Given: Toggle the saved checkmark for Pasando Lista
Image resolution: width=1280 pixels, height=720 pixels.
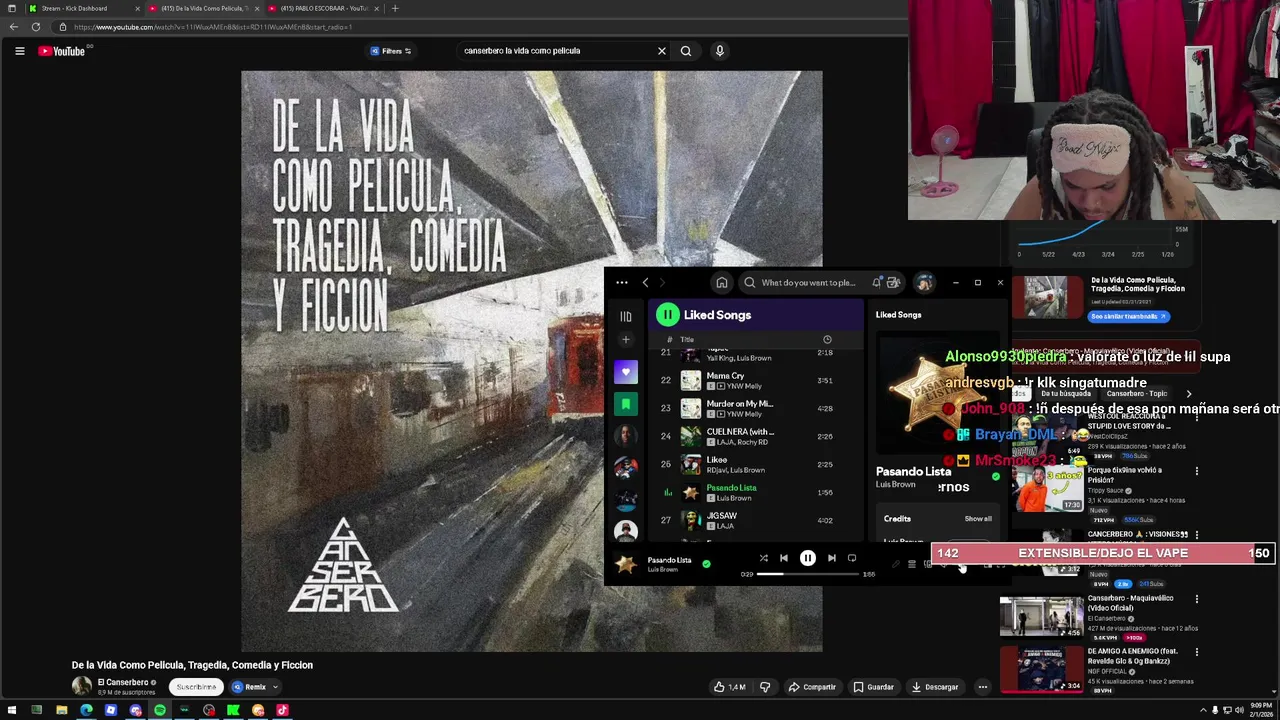Looking at the screenshot, I should (x=706, y=564).
